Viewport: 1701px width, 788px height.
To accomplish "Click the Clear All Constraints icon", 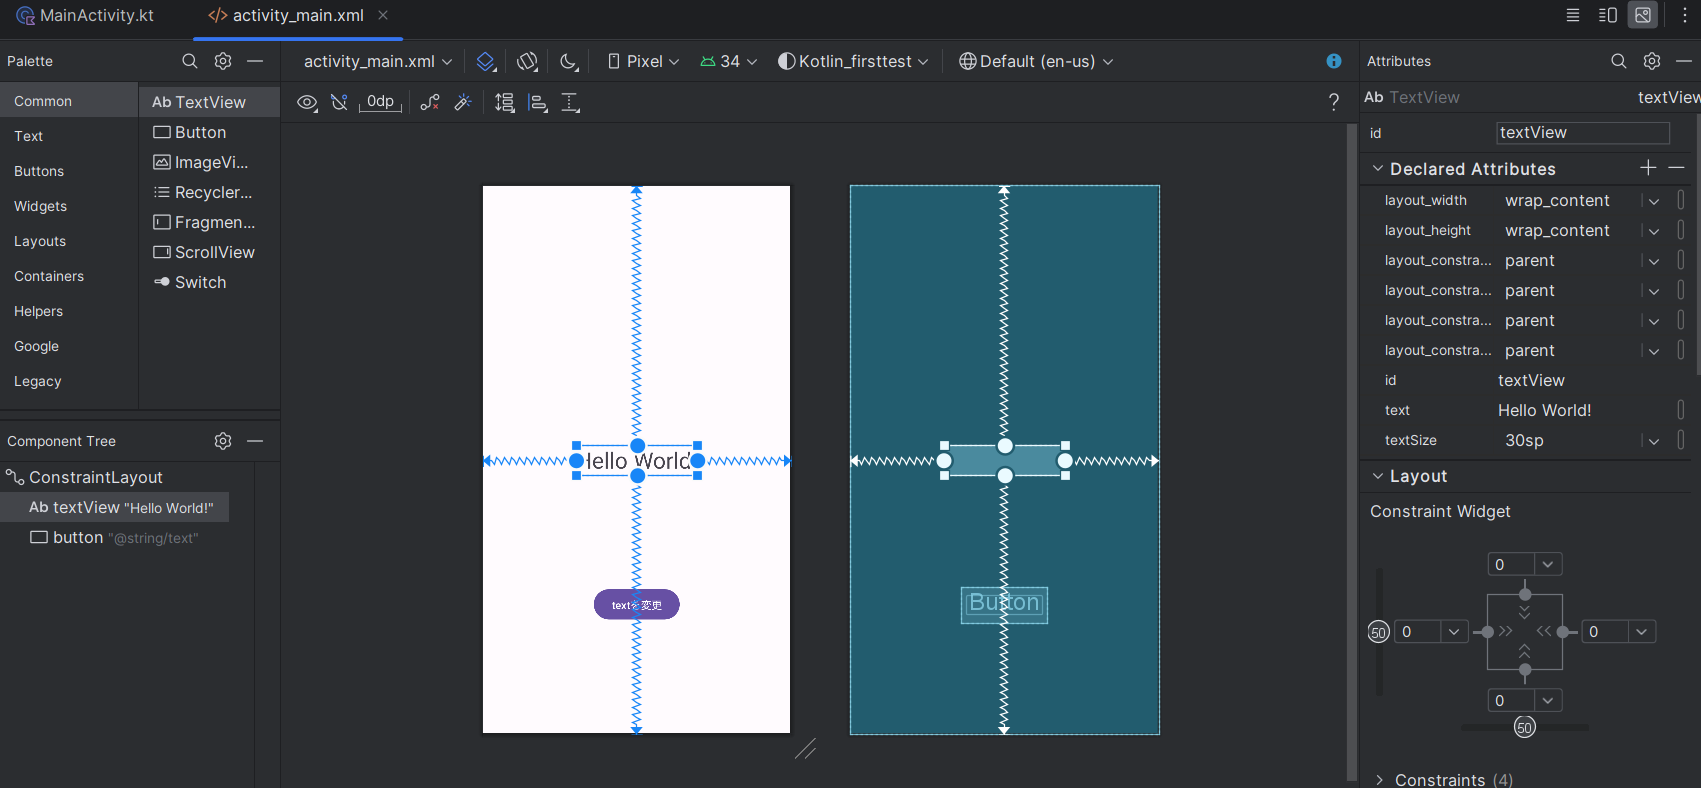I will [430, 102].
